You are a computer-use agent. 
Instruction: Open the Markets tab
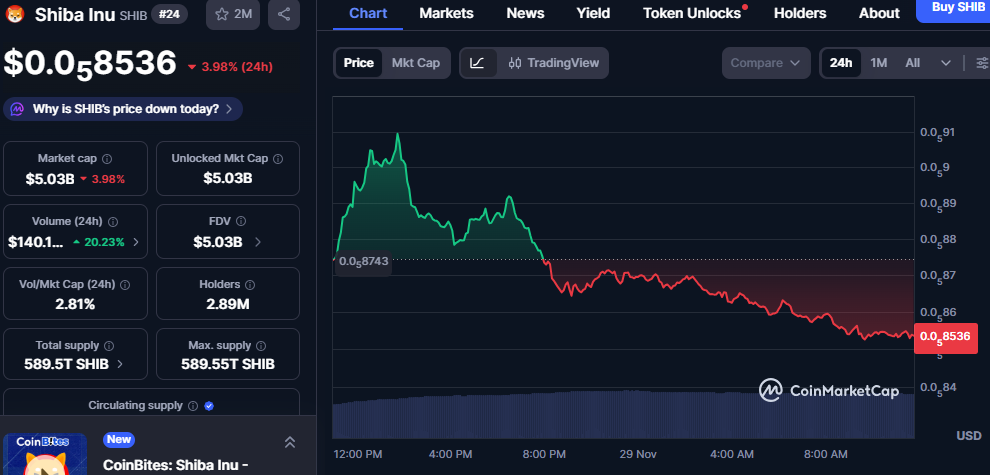(446, 13)
